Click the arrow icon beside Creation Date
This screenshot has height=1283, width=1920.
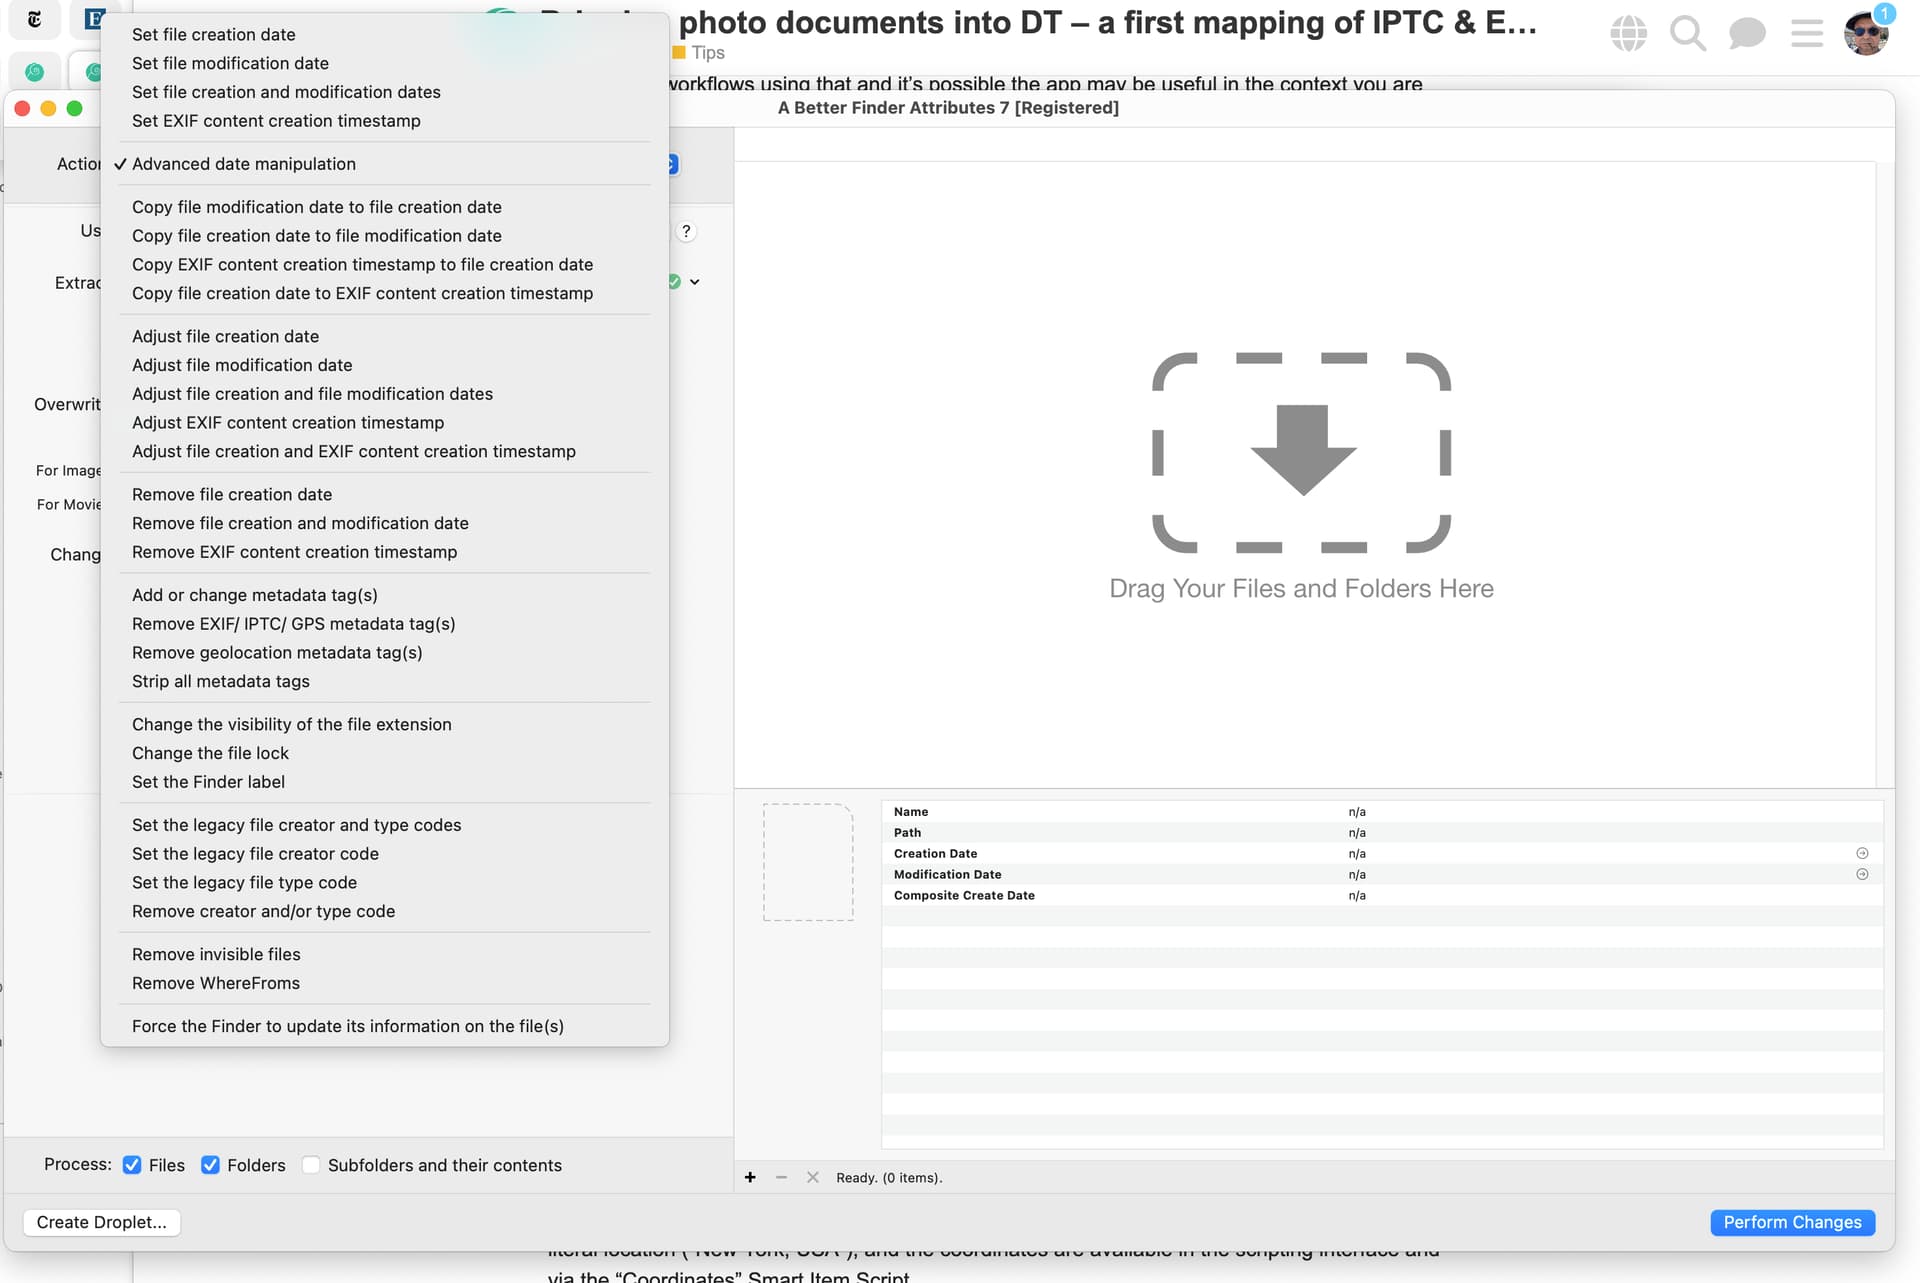point(1862,853)
